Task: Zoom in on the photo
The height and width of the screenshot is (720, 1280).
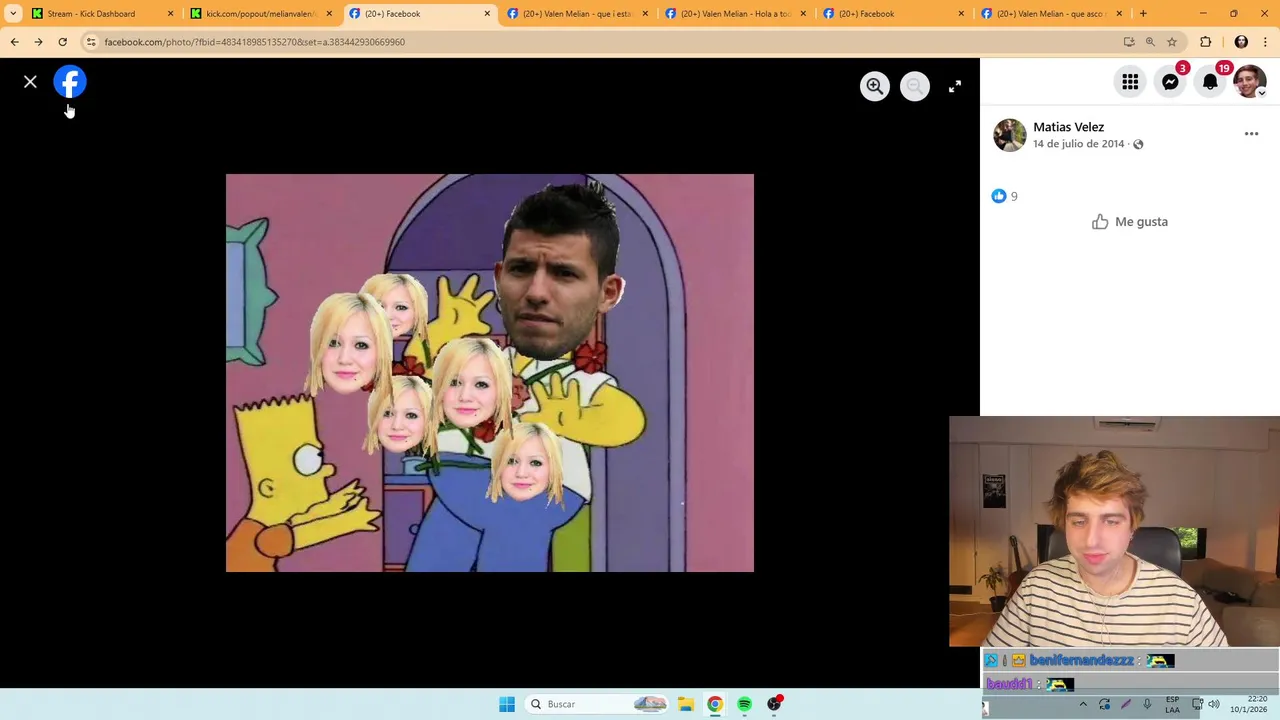Action: point(875,86)
